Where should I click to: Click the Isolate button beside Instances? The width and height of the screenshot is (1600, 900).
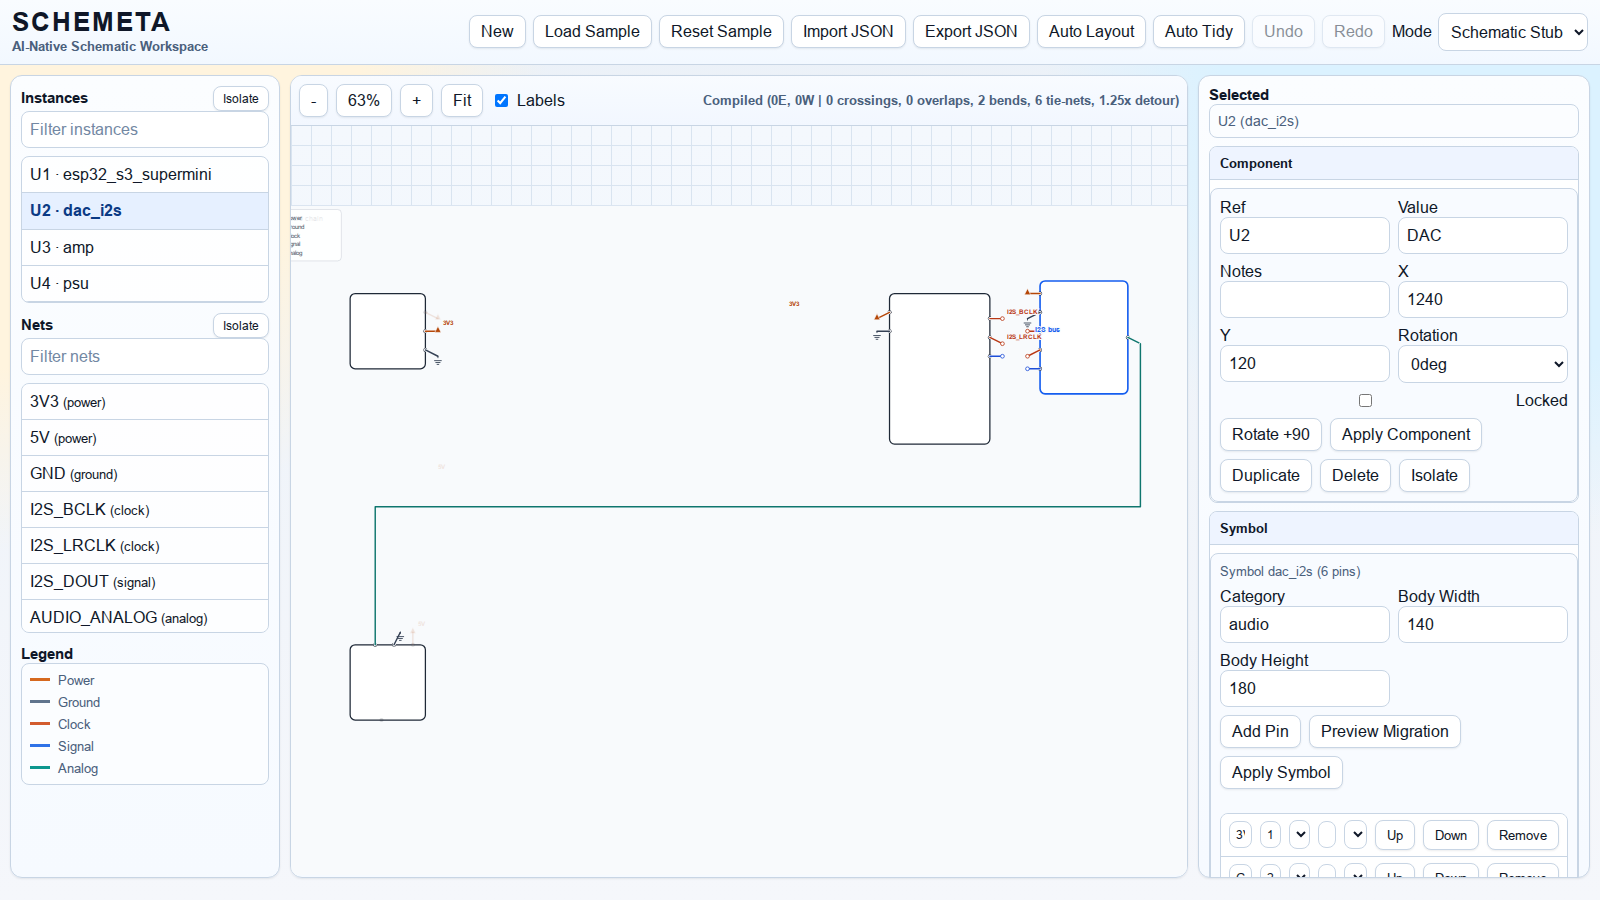(240, 99)
